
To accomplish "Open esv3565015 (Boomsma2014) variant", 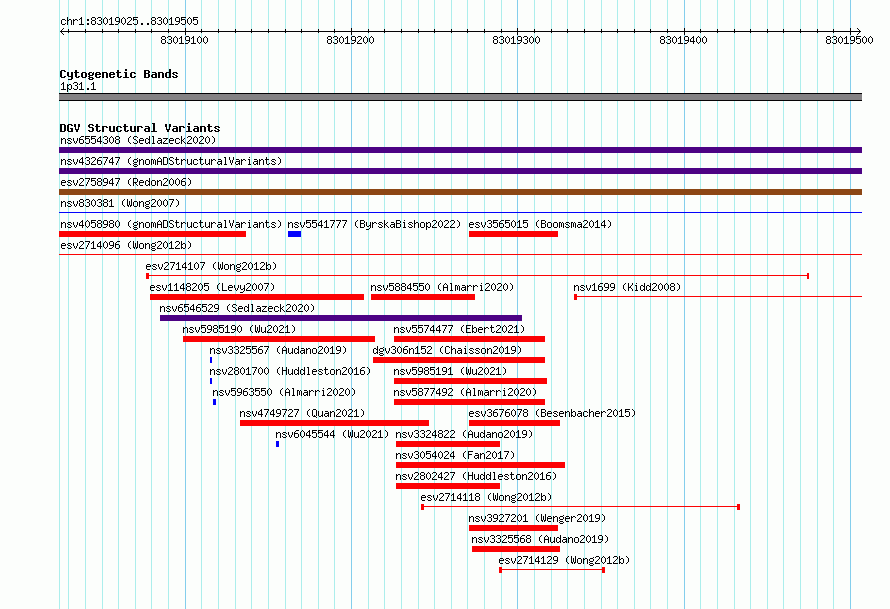I will (x=540, y=224).
